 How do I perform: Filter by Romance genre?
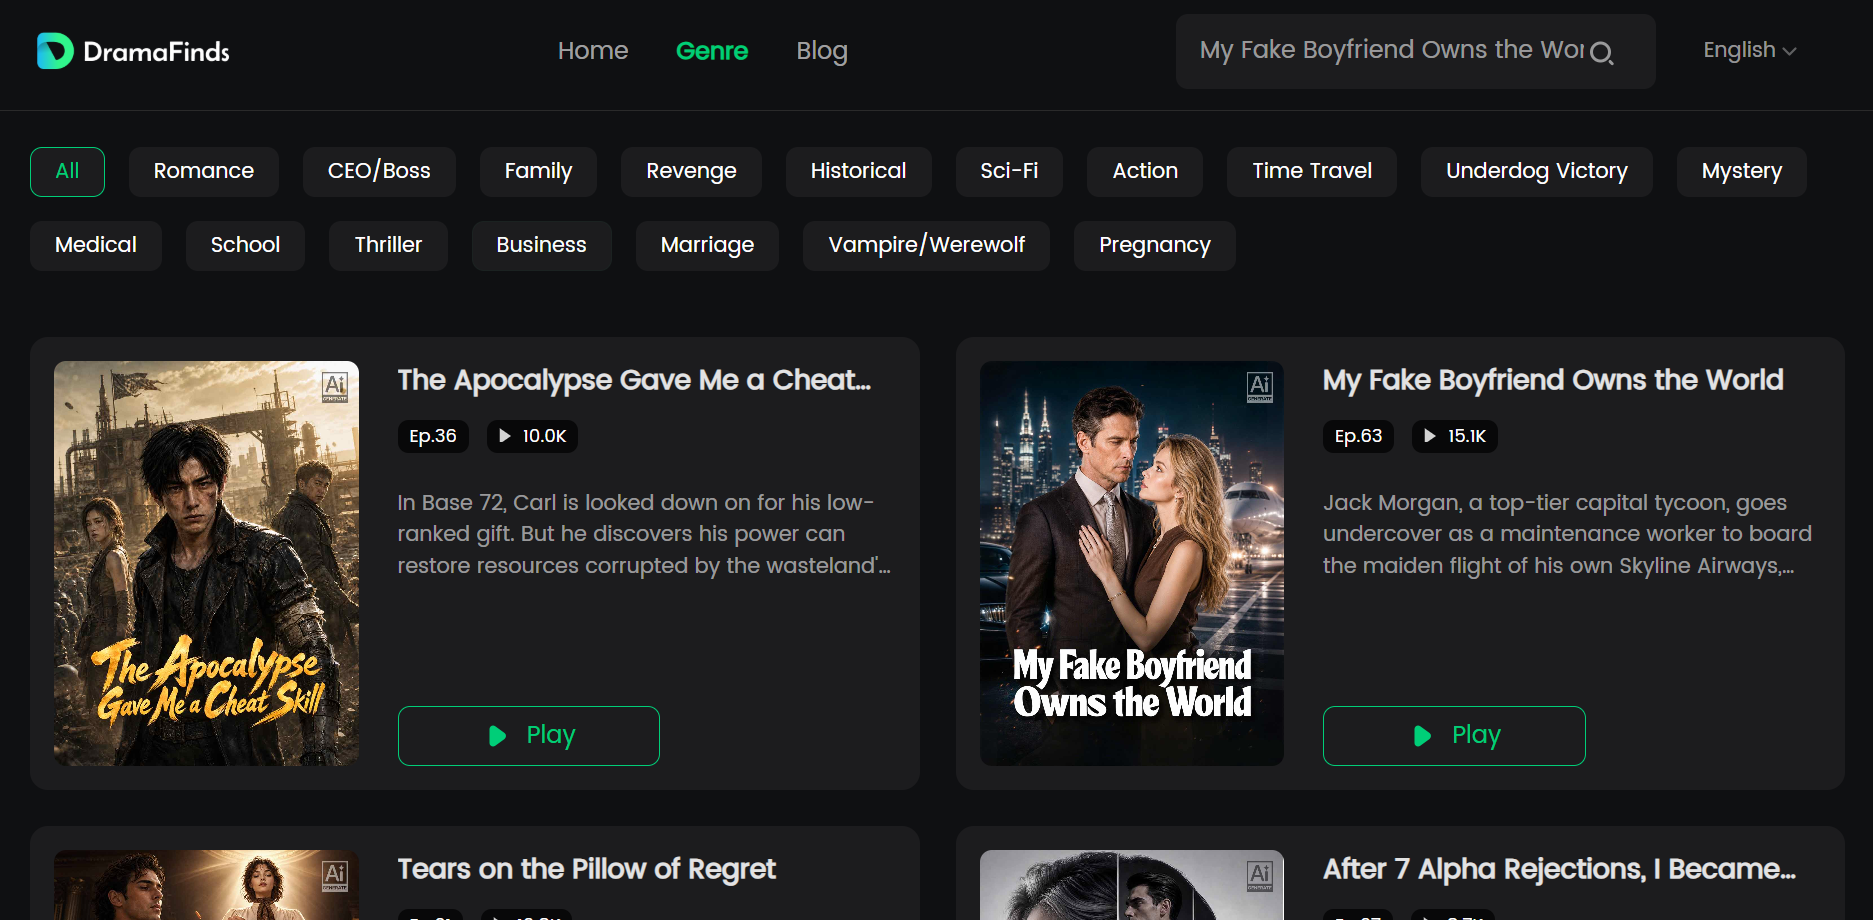coord(204,172)
